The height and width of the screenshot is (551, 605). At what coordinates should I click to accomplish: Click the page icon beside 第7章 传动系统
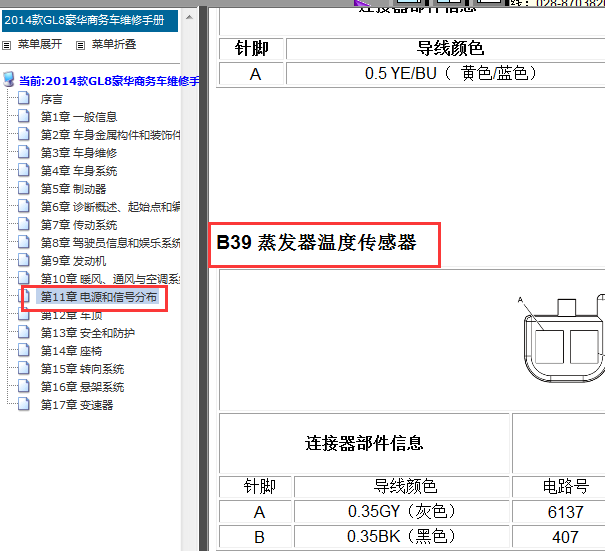(x=24, y=223)
